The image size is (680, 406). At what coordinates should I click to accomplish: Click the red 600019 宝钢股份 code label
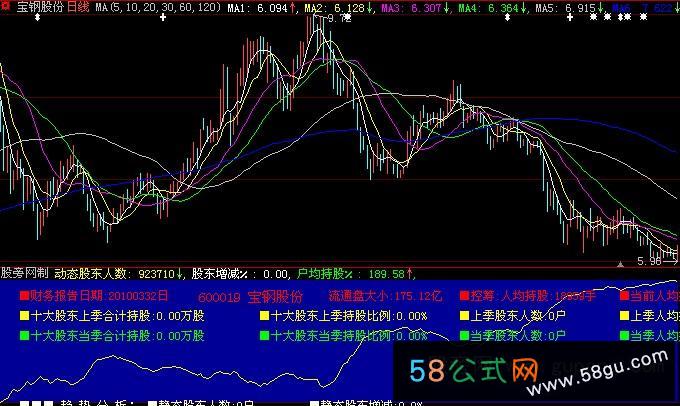(x=250, y=297)
